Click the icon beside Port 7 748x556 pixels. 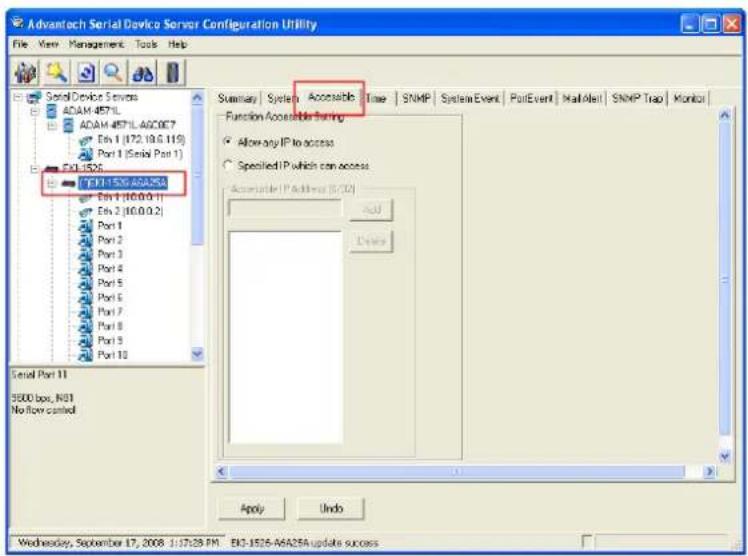(x=85, y=312)
